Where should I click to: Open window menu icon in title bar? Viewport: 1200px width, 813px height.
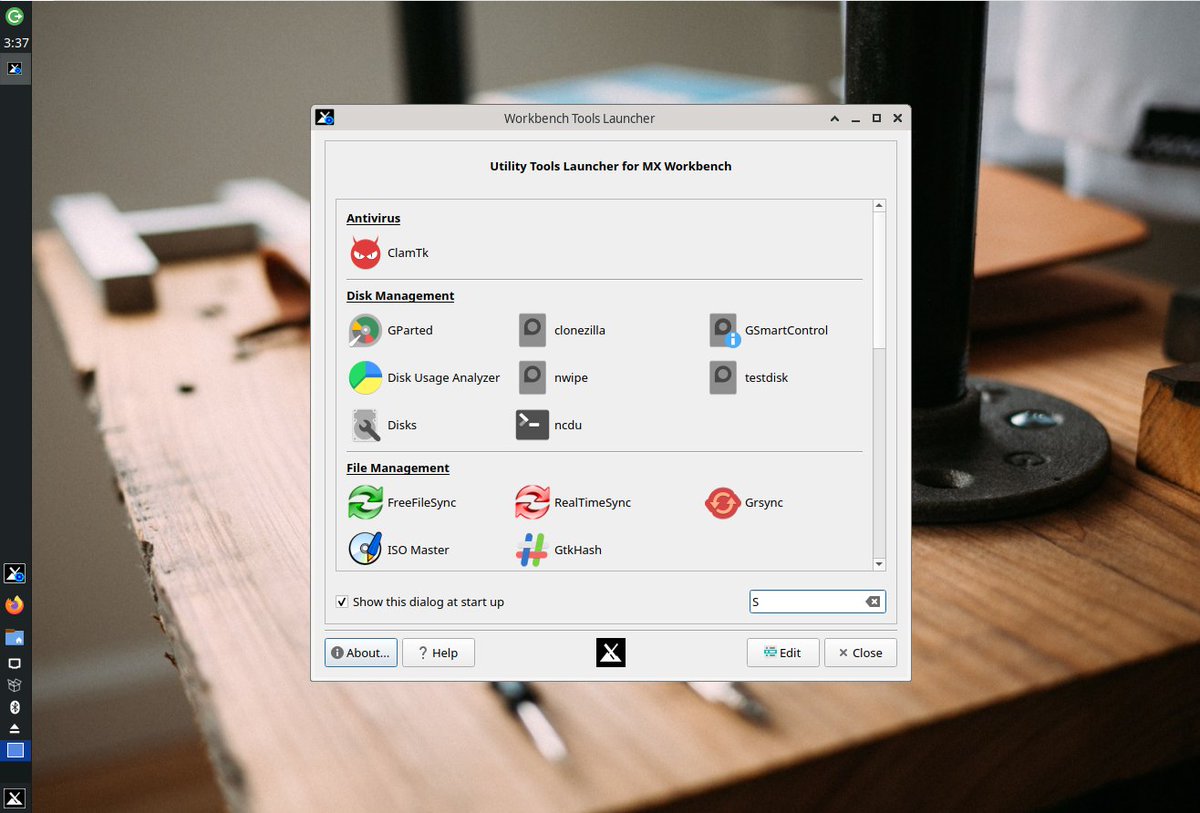point(325,118)
